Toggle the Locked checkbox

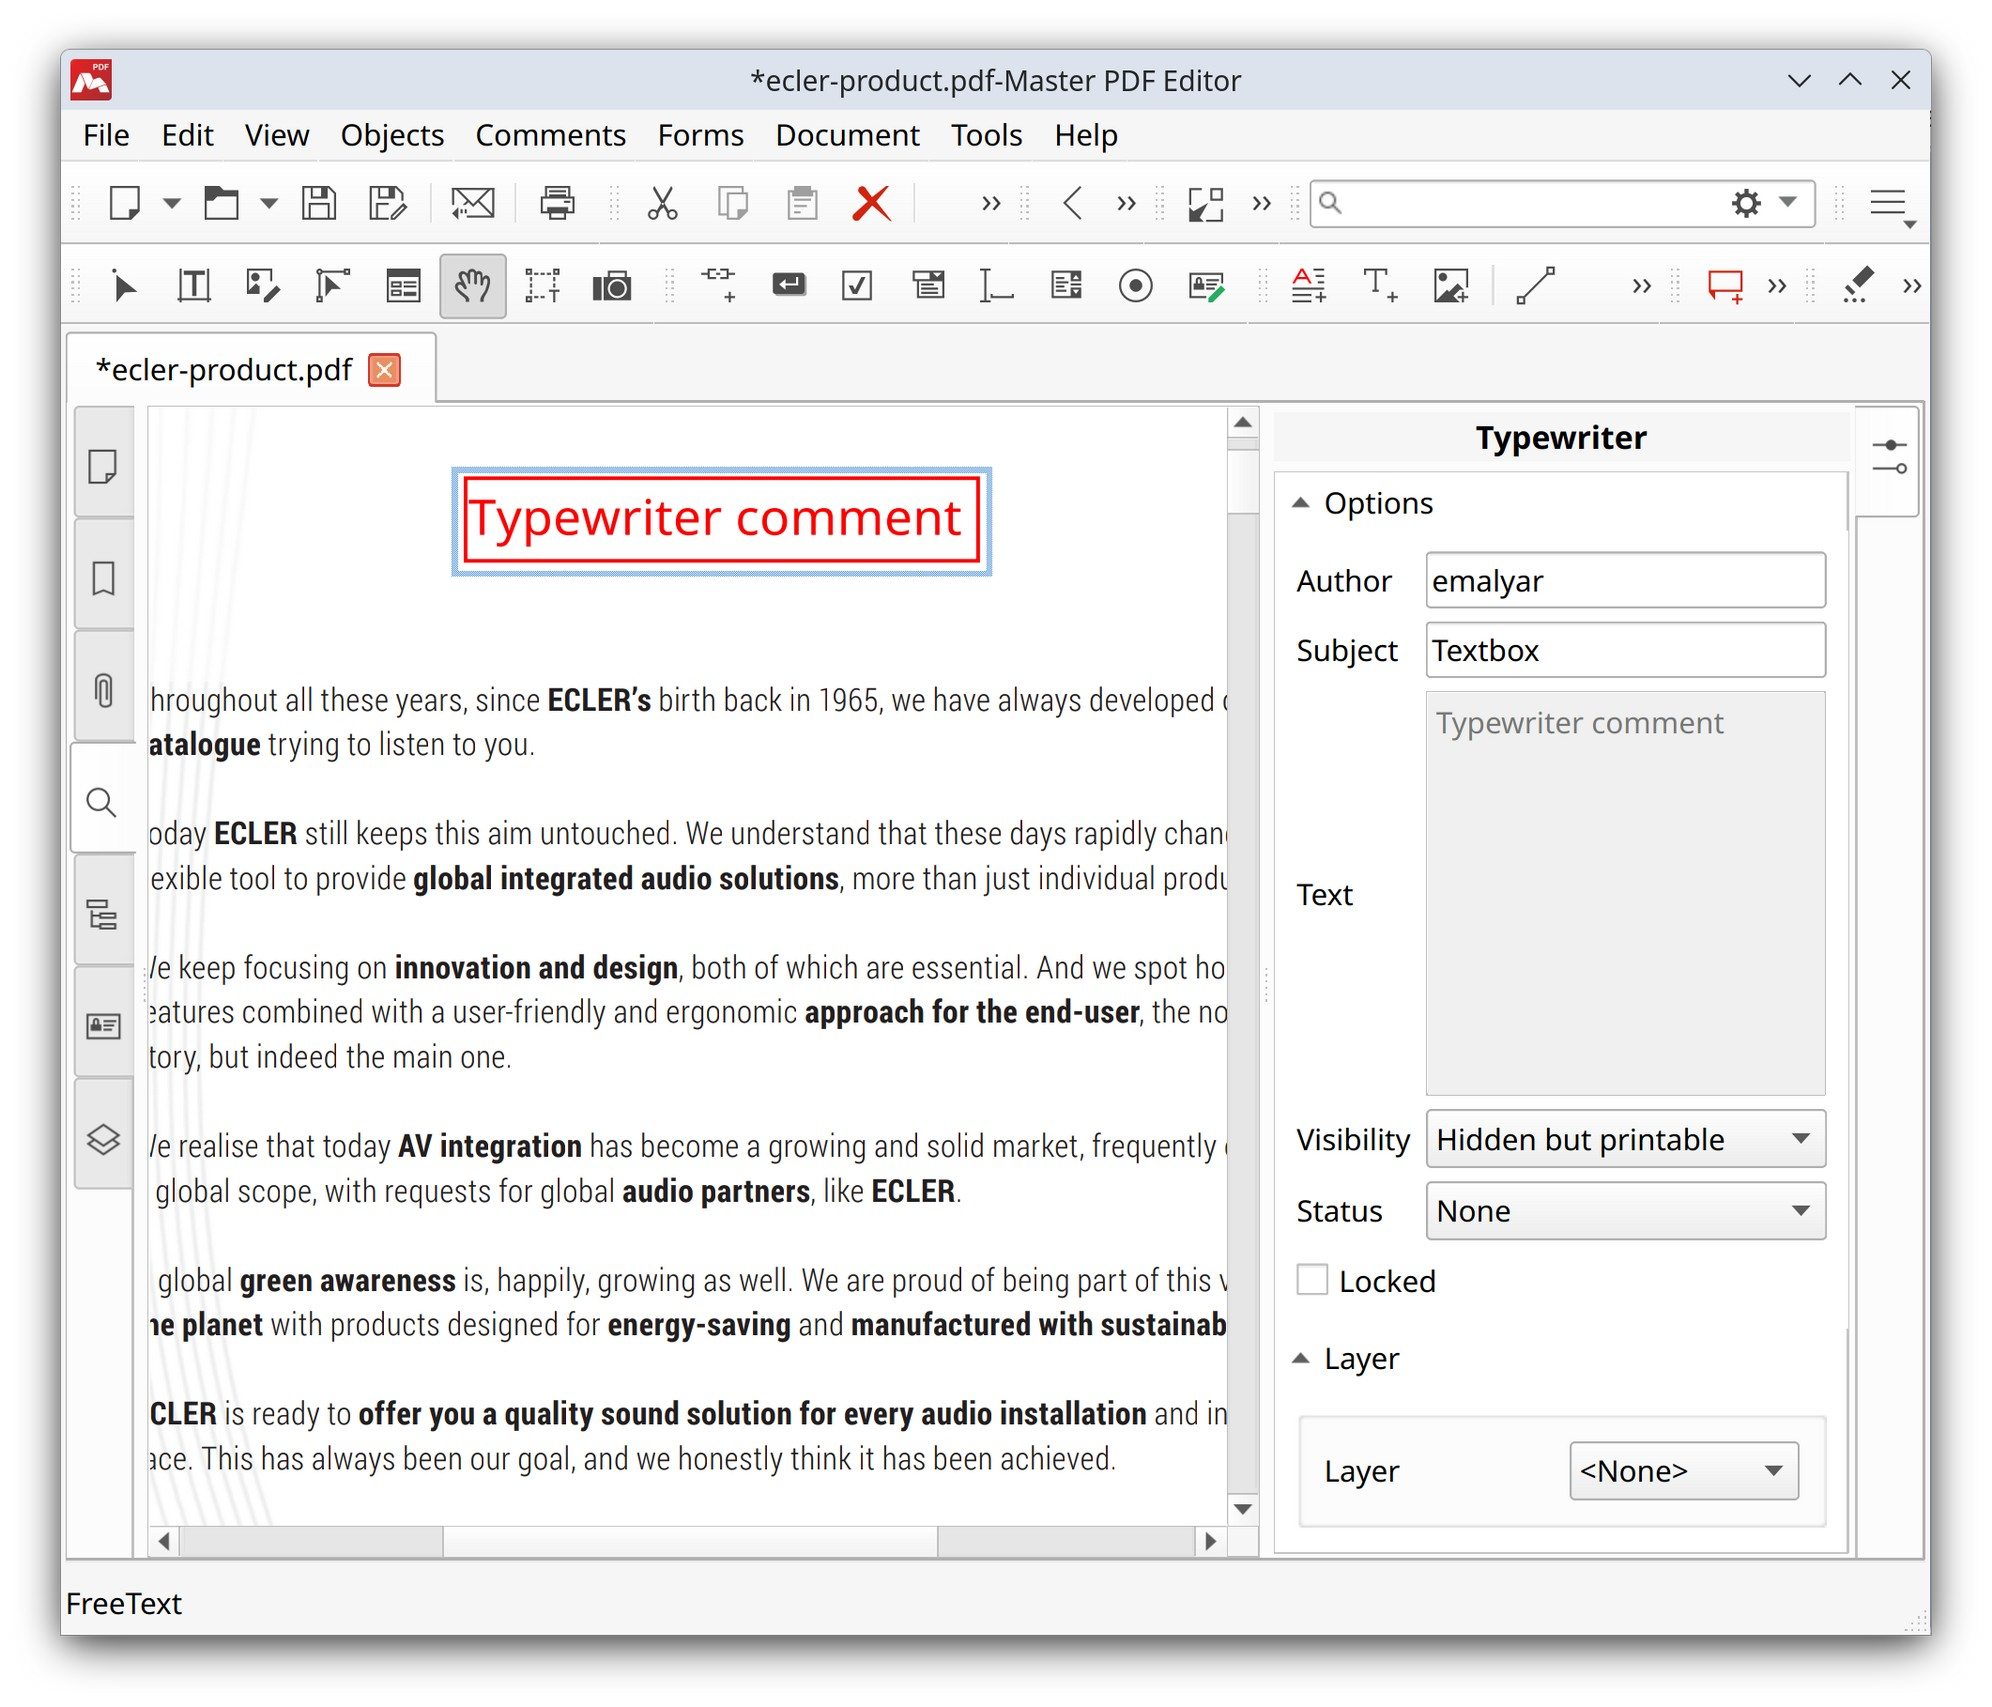pos(1312,1280)
